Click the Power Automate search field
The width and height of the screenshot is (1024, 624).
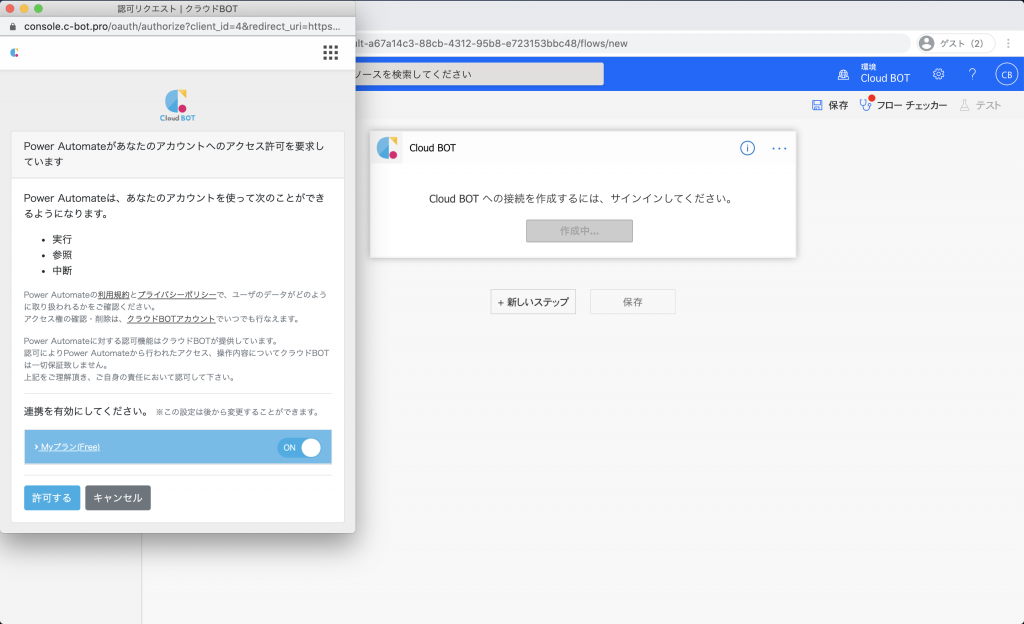pyautogui.click(x=479, y=74)
